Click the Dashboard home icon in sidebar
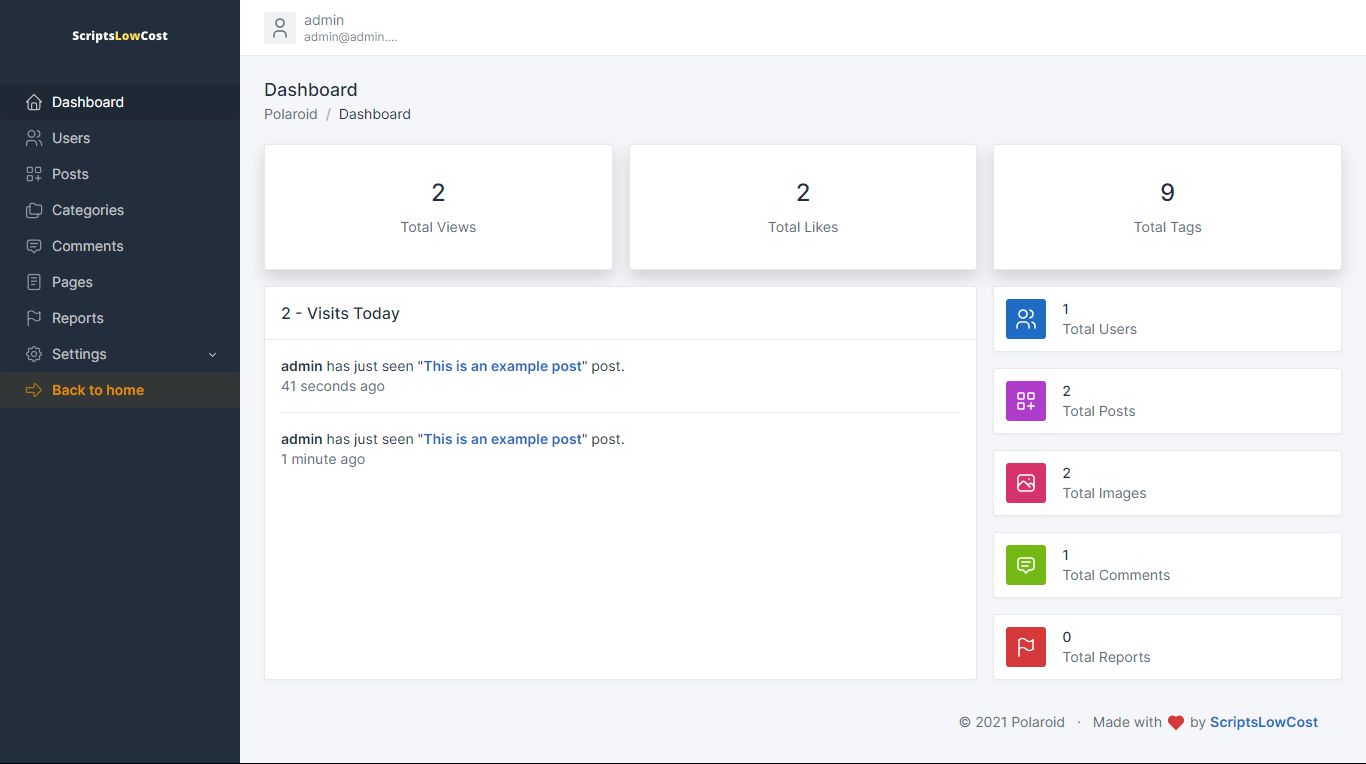Image resolution: width=1366 pixels, height=764 pixels. (x=34, y=102)
